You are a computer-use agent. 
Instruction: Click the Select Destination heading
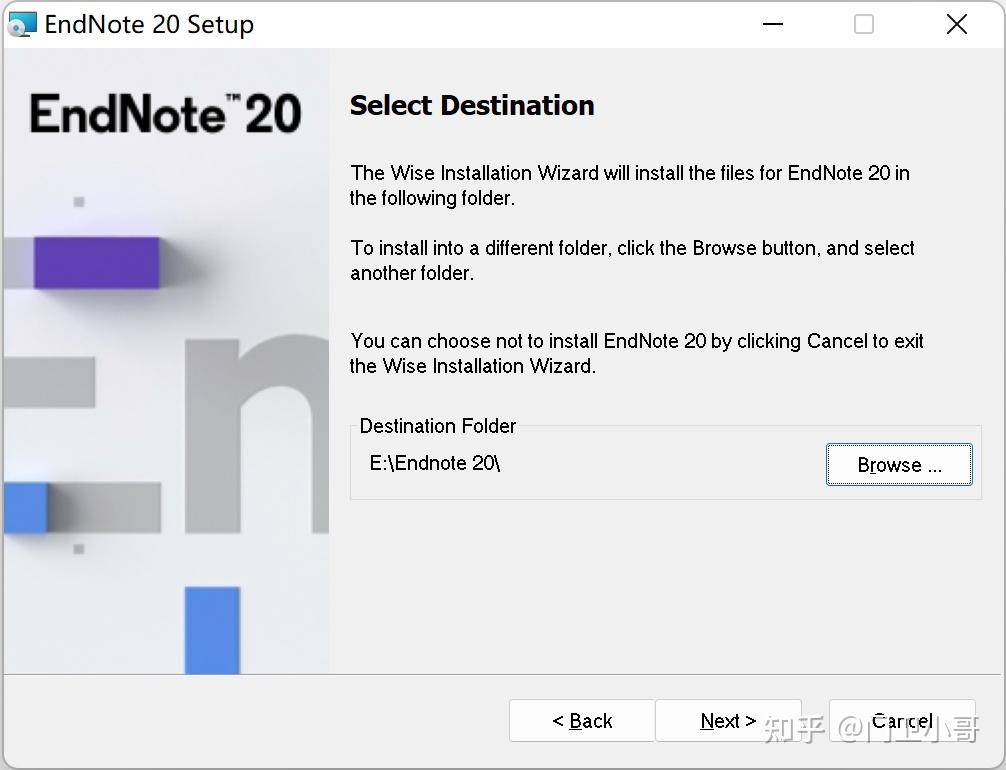[x=471, y=105]
